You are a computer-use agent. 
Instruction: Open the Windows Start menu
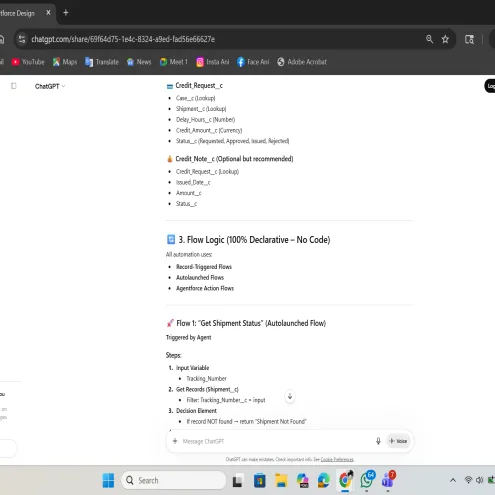(x=108, y=480)
